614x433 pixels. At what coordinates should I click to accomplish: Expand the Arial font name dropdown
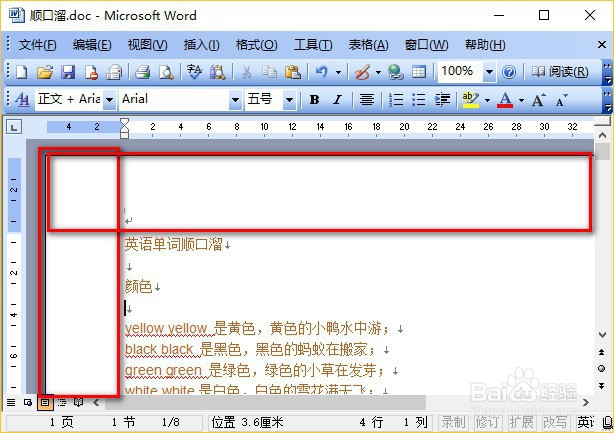click(x=235, y=100)
